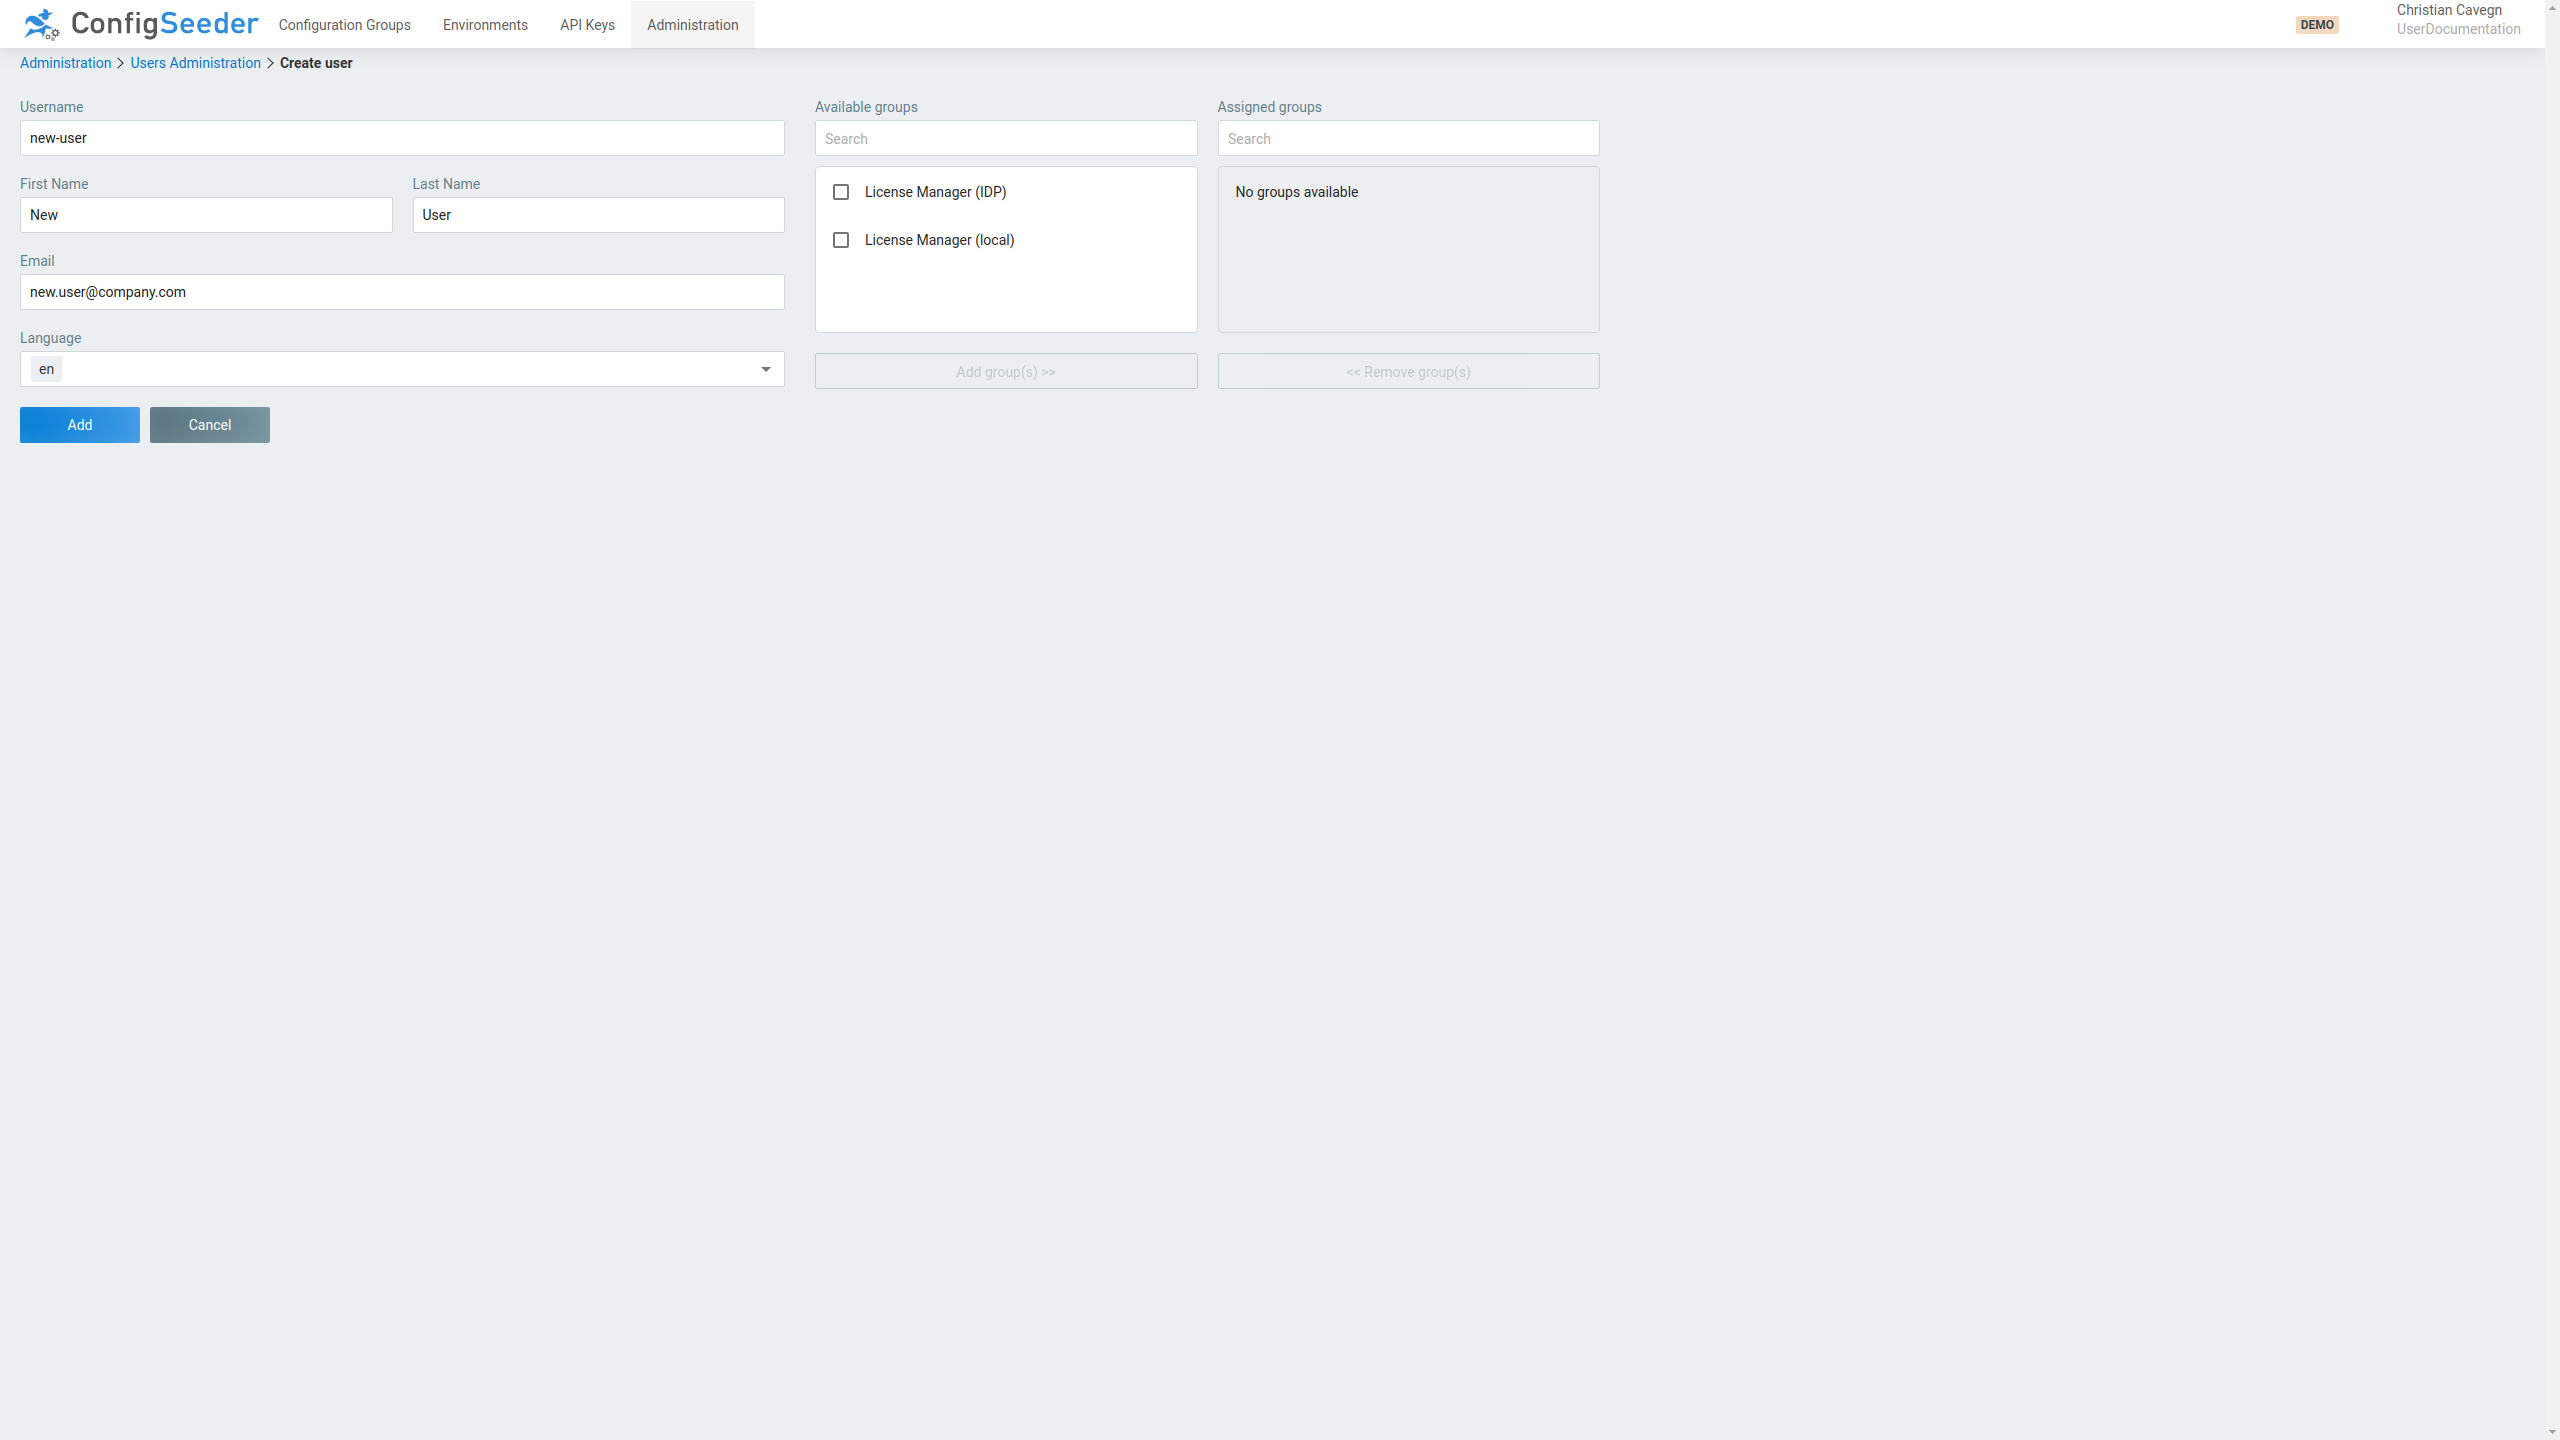Click the ConfigSeeder logo icon
Viewport: 2560px width, 1440px height.
(40, 24)
